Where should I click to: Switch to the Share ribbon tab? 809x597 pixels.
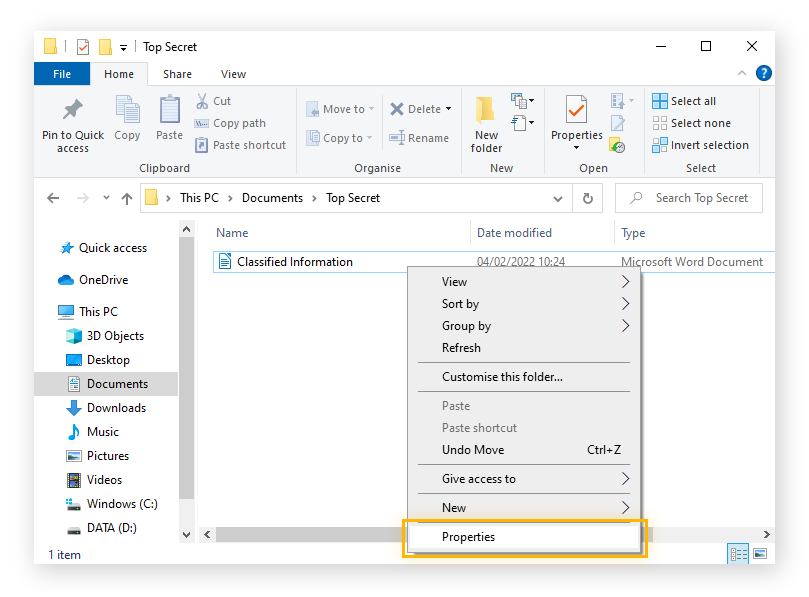(177, 73)
